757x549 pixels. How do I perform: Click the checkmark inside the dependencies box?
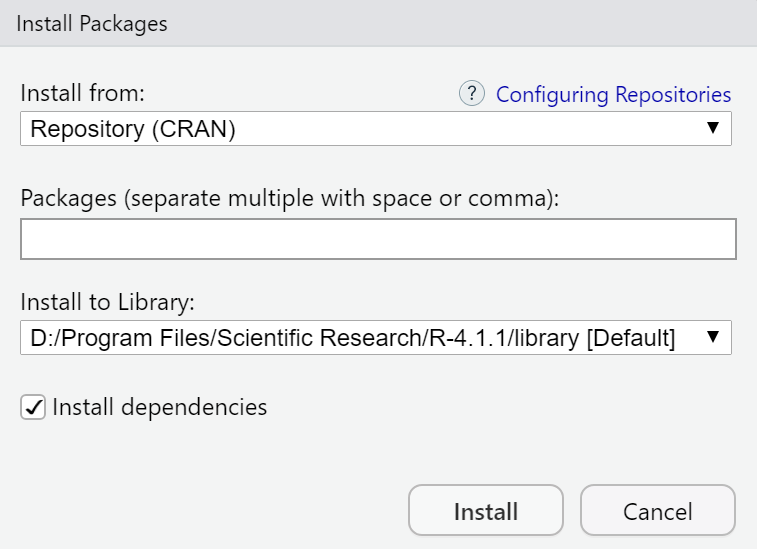tap(33, 408)
